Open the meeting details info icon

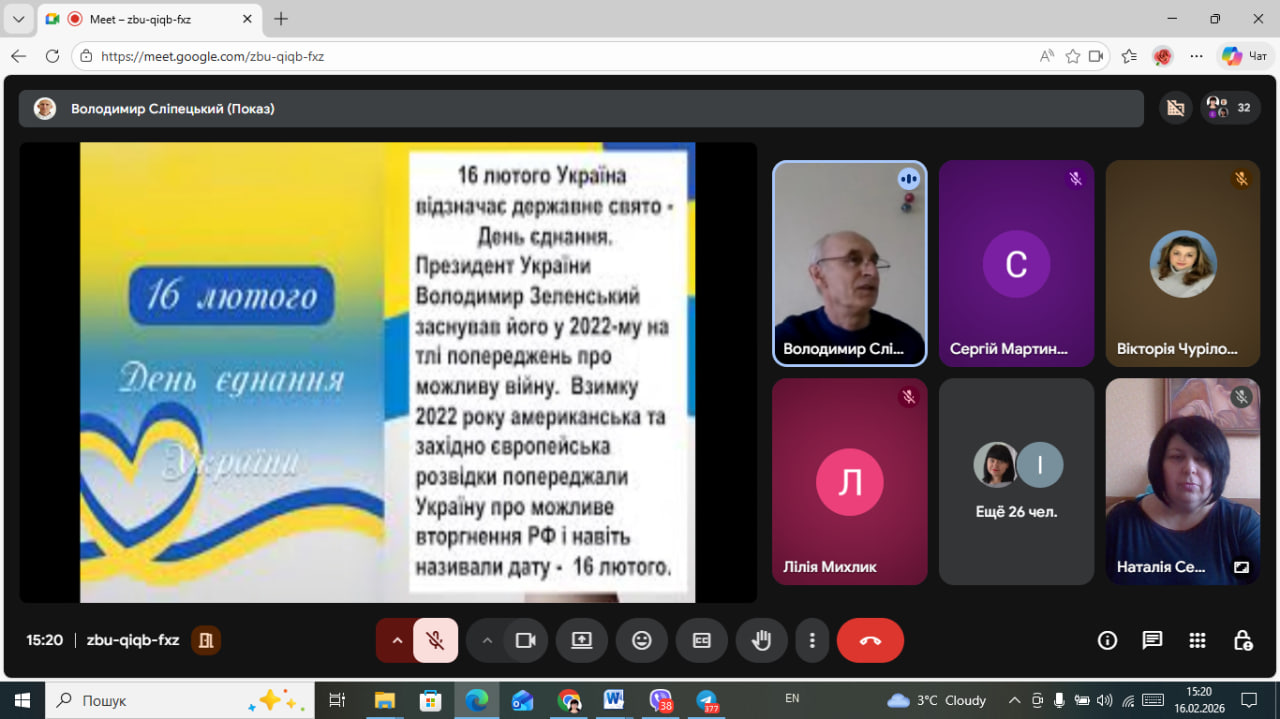click(x=1107, y=641)
